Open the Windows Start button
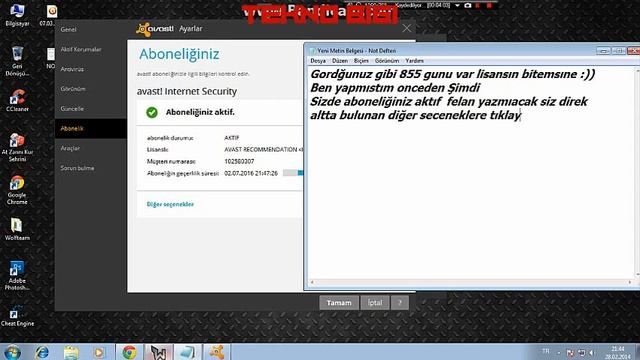640x360 pixels. (12, 352)
